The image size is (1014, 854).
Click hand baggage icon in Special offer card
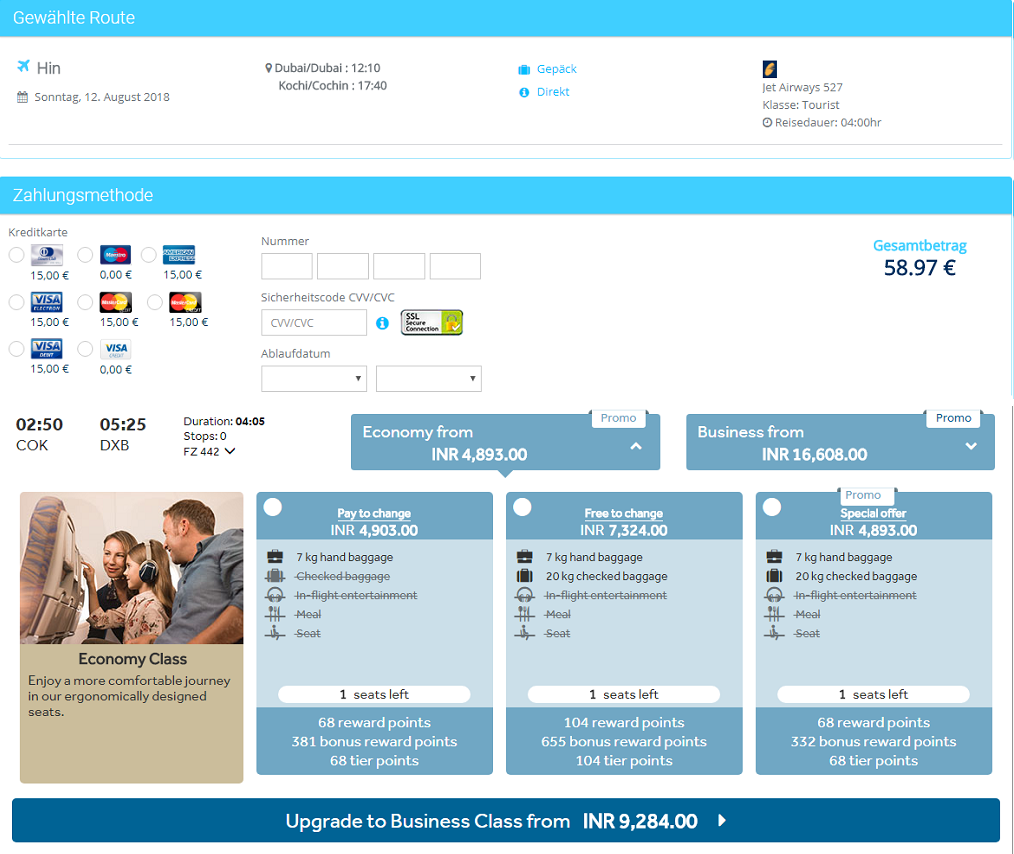coord(774,557)
